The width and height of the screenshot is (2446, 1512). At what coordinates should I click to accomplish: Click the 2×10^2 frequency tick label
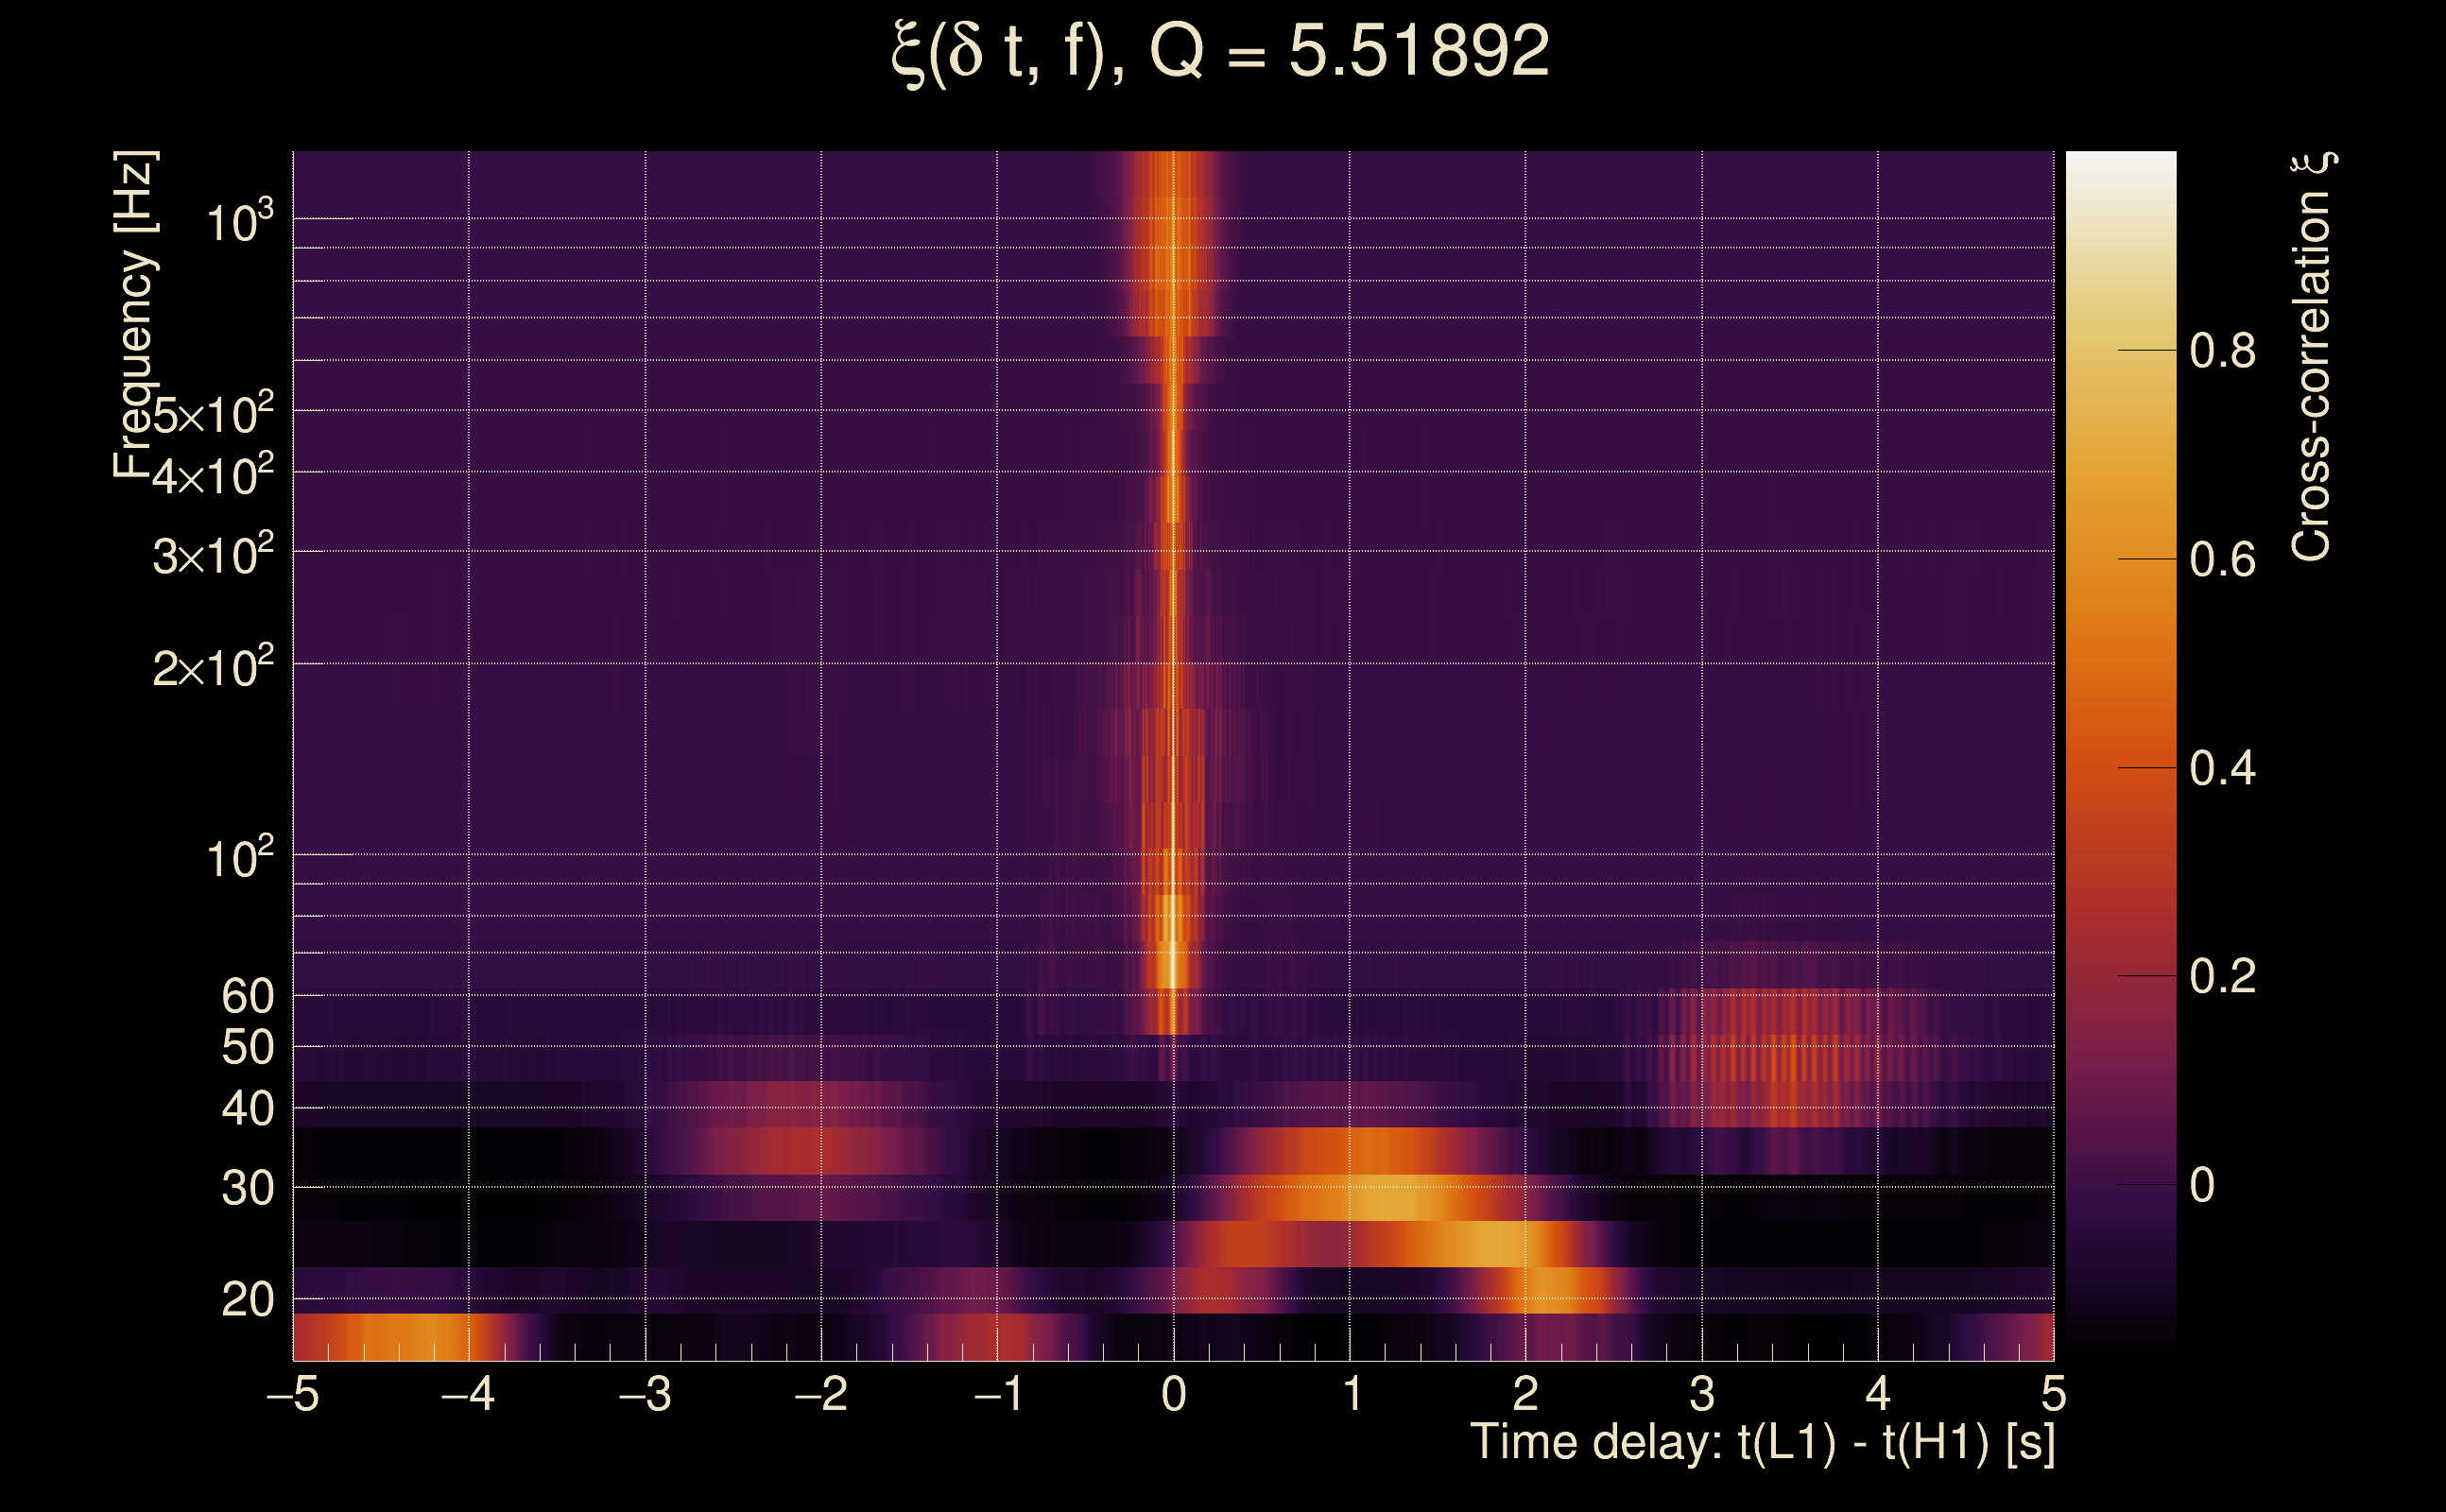[x=213, y=667]
